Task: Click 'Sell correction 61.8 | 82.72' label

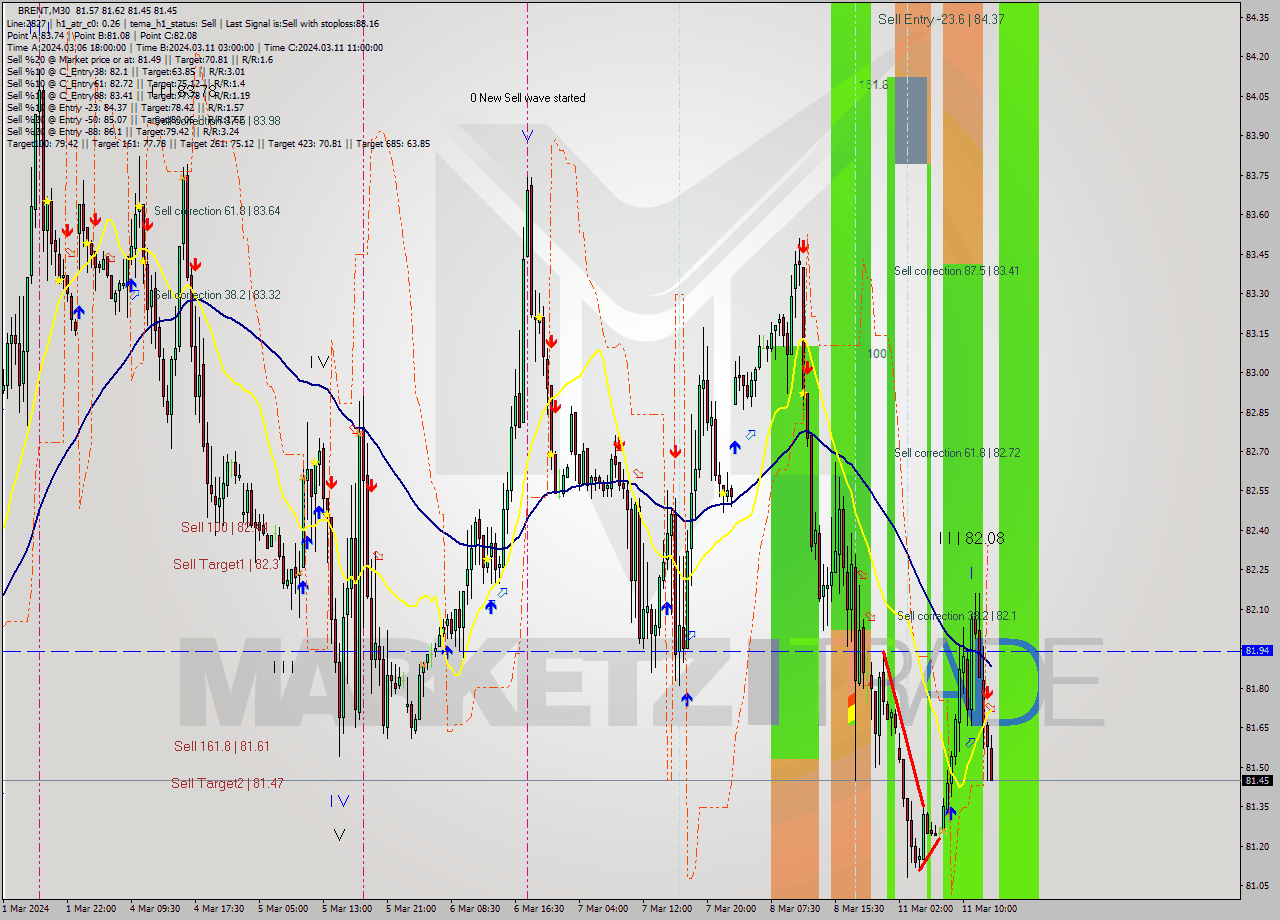Action: point(957,453)
